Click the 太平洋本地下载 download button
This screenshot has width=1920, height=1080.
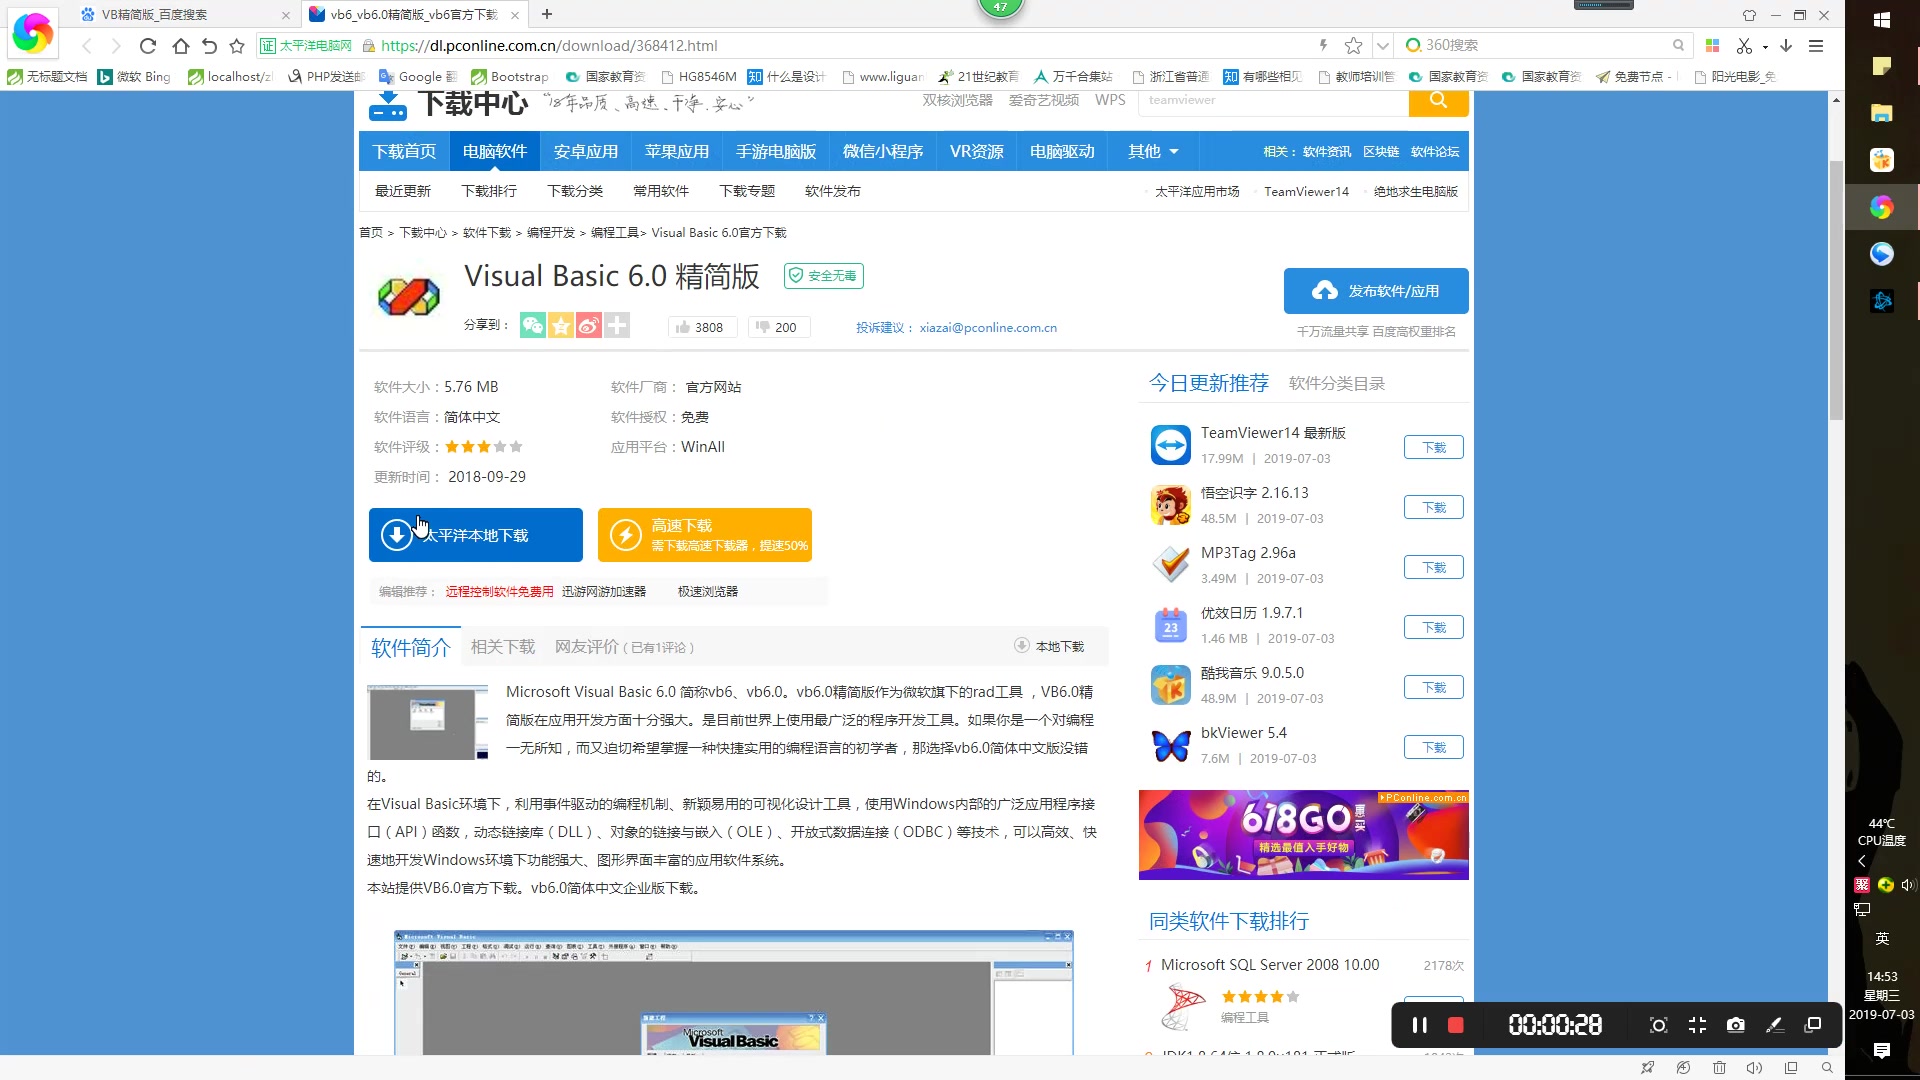(x=474, y=535)
